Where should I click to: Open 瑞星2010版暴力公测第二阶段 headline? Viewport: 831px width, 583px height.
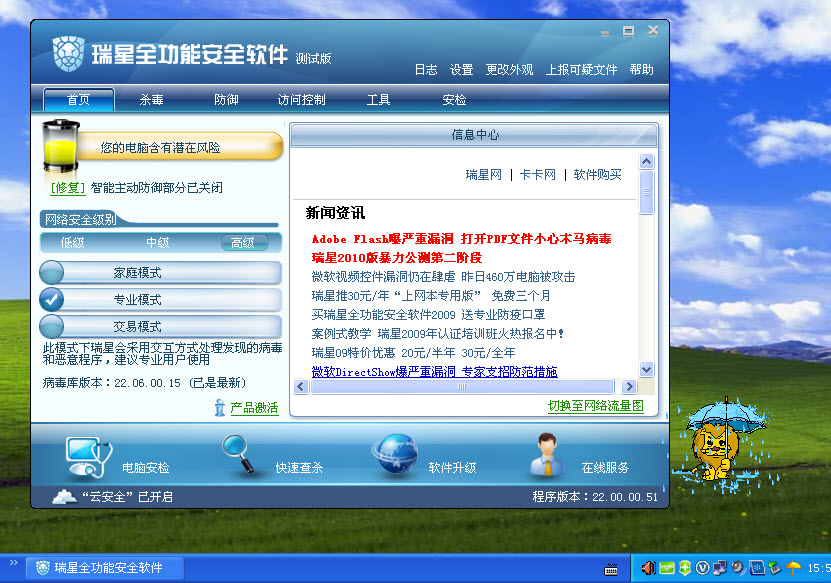click(397, 258)
